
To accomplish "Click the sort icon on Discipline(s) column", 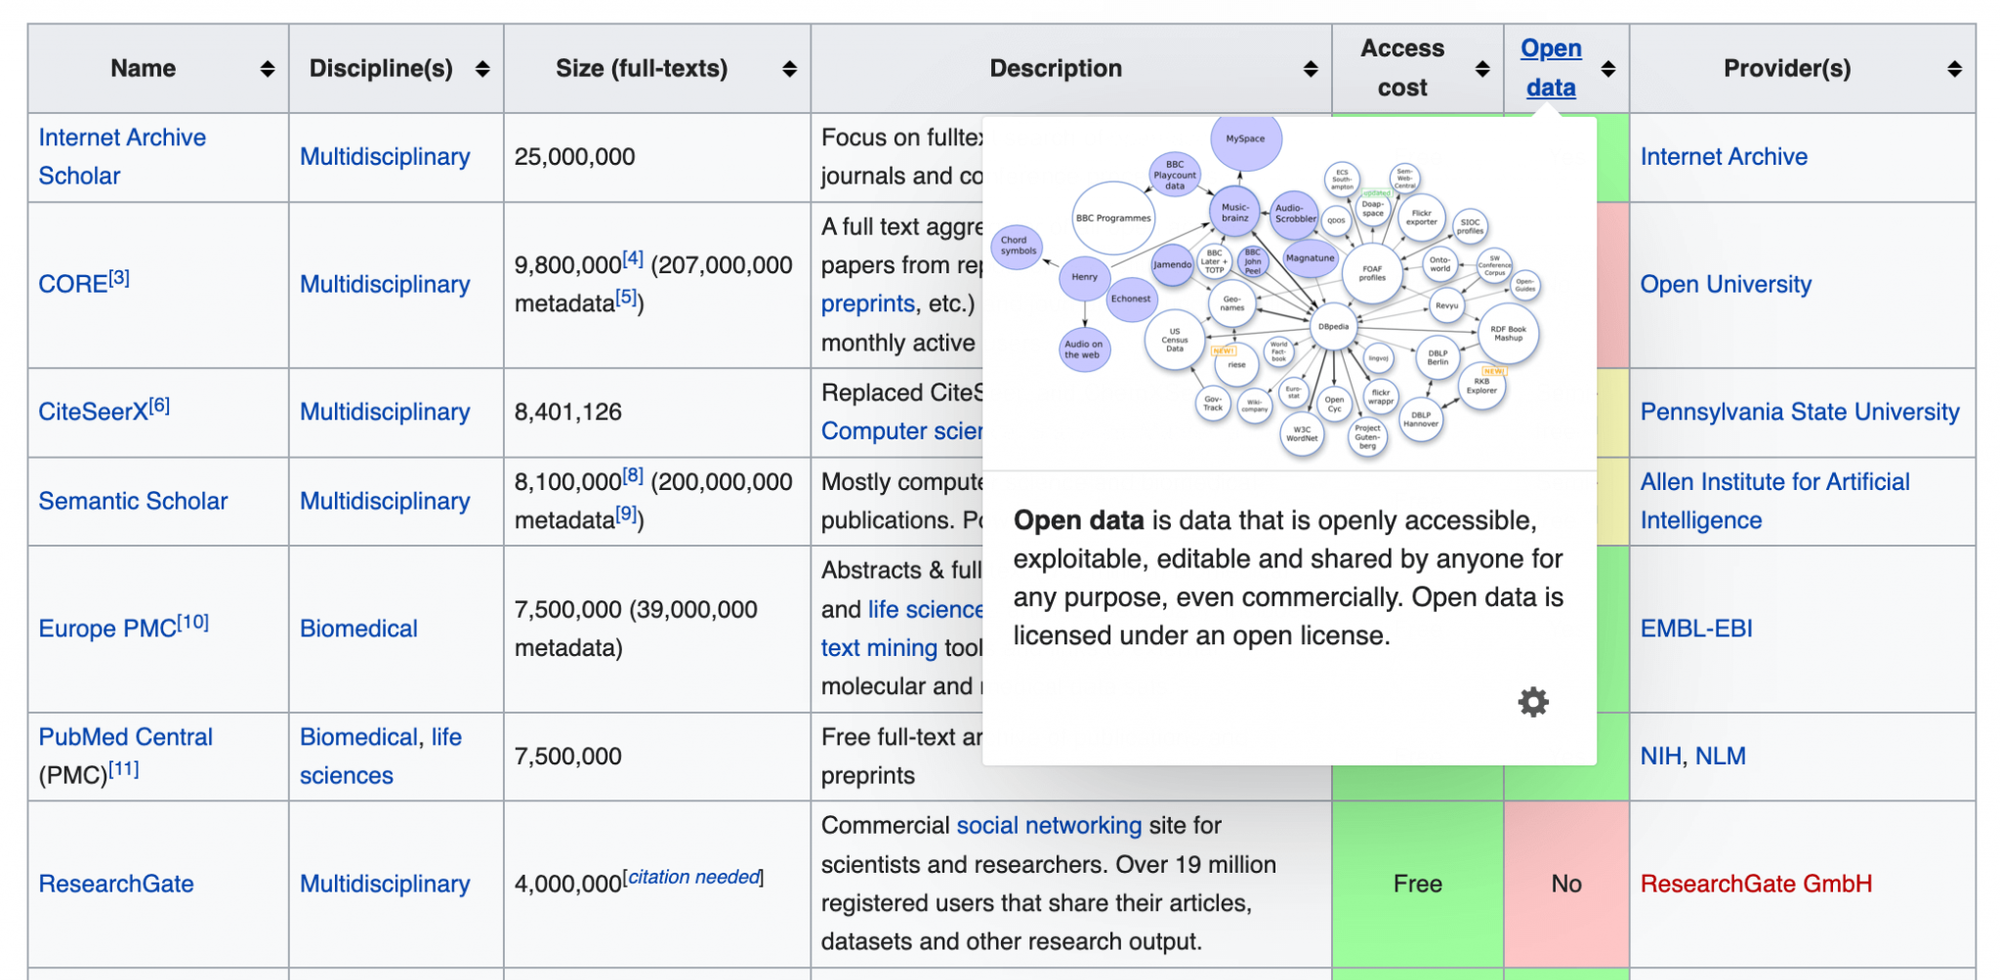I will pyautogui.click(x=482, y=68).
